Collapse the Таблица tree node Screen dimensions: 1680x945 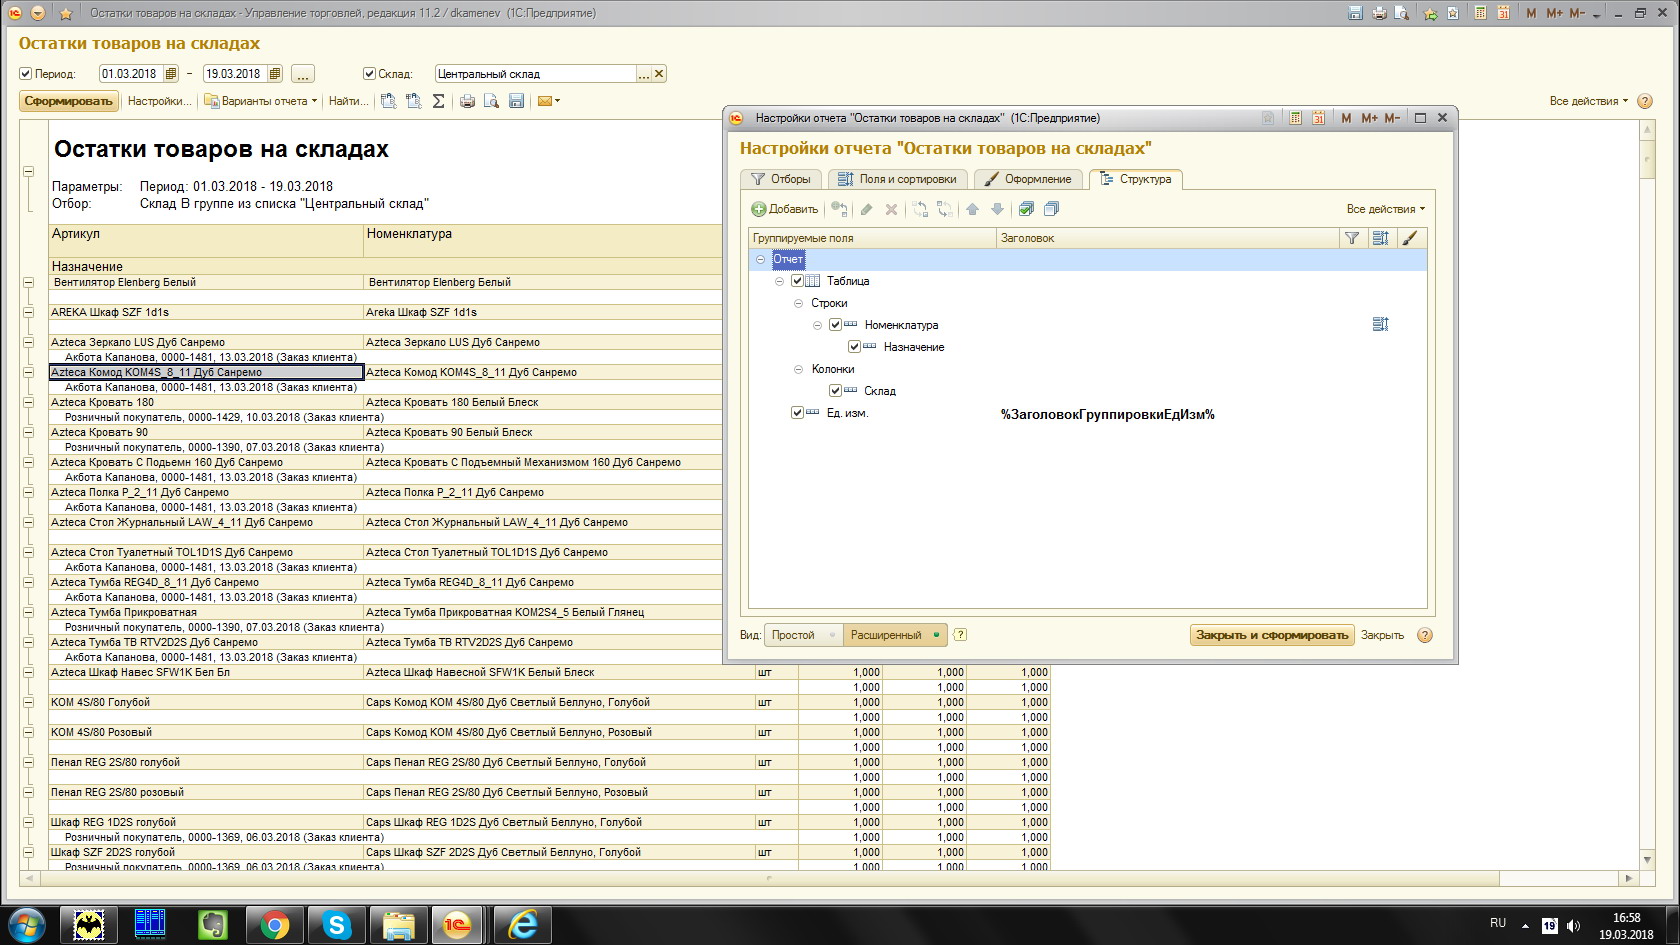coord(779,281)
